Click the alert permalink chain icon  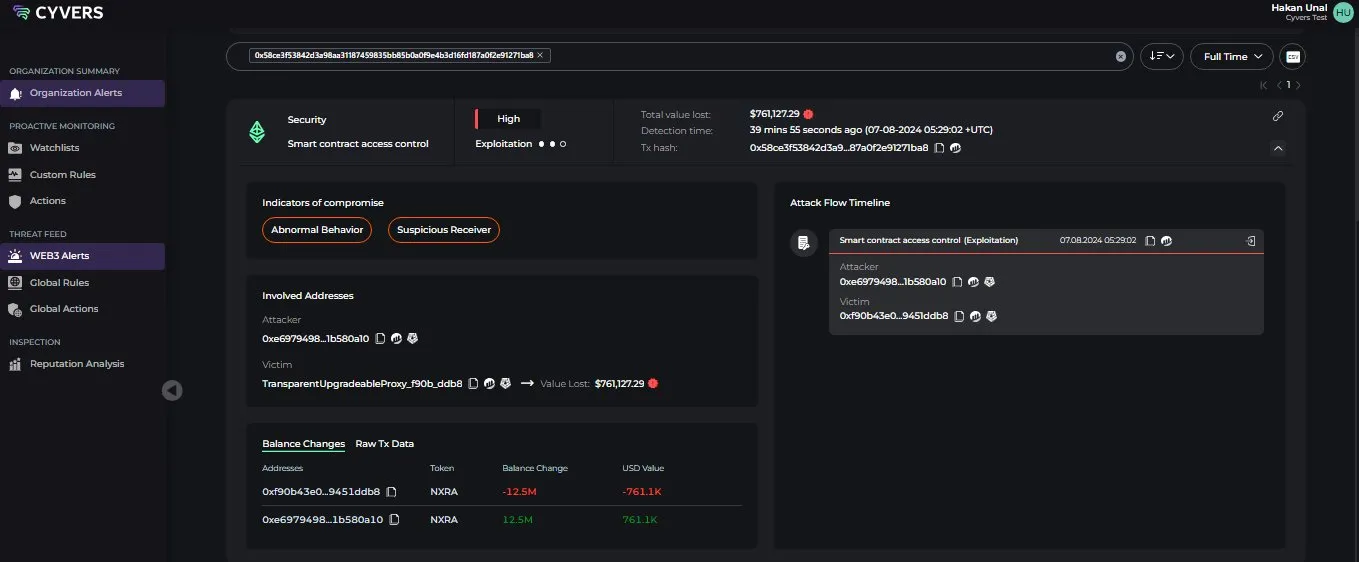tap(1277, 116)
